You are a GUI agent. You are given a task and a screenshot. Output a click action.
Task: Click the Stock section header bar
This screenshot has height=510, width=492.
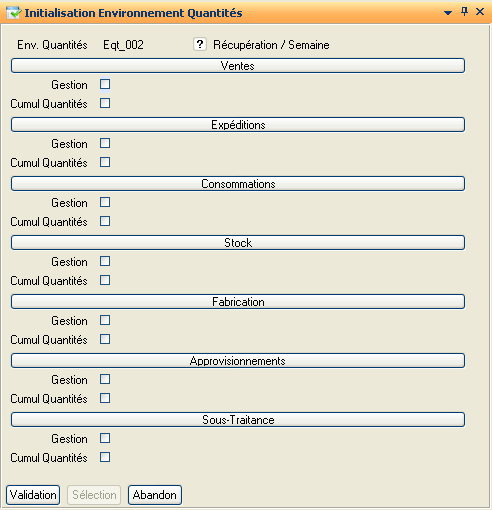point(238,243)
